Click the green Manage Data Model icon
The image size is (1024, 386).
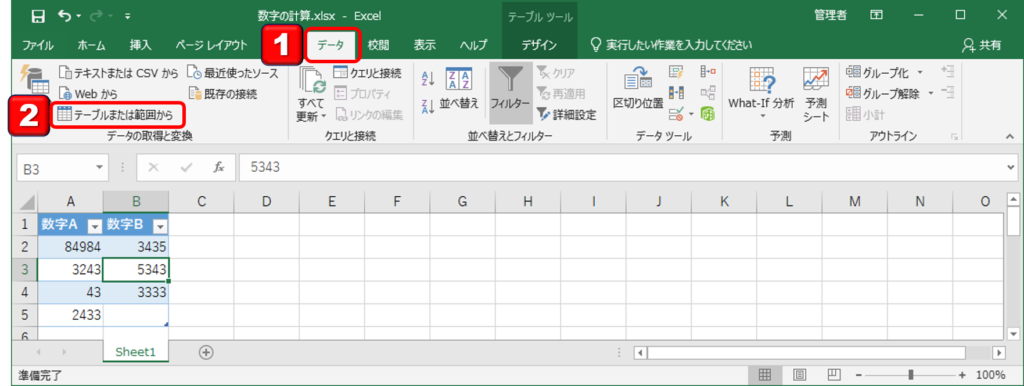pos(707,115)
